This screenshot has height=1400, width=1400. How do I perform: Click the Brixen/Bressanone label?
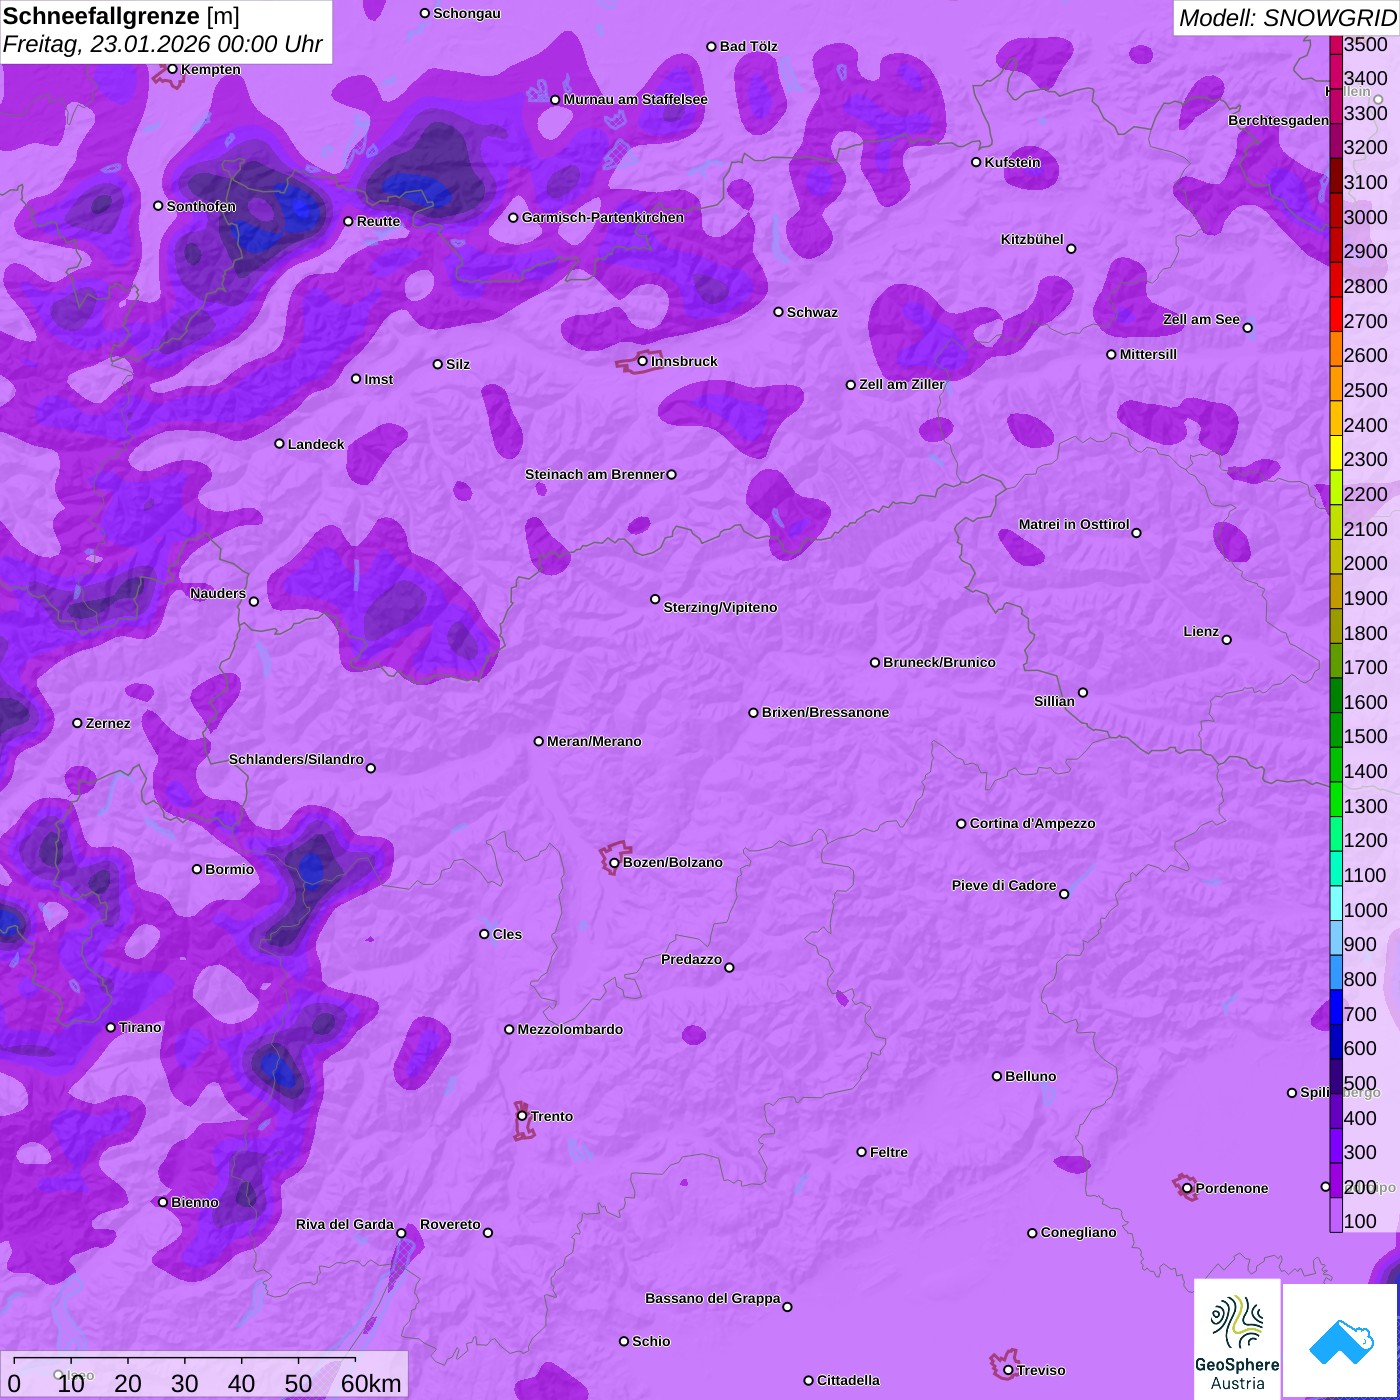click(825, 712)
